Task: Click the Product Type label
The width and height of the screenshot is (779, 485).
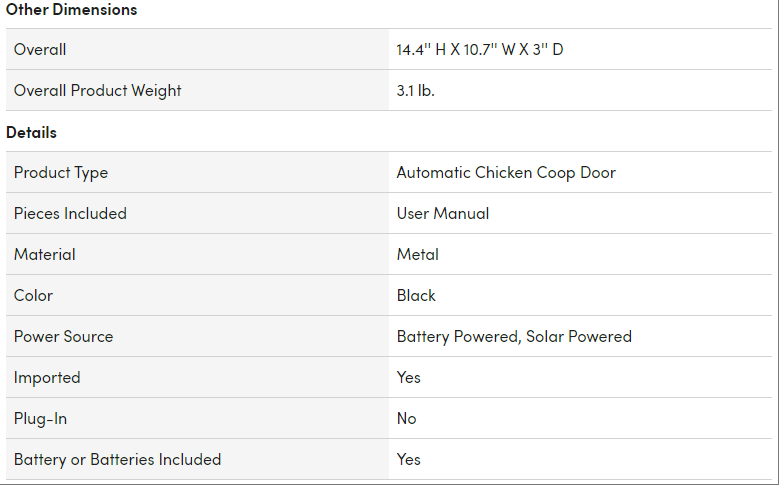Action: click(x=61, y=172)
